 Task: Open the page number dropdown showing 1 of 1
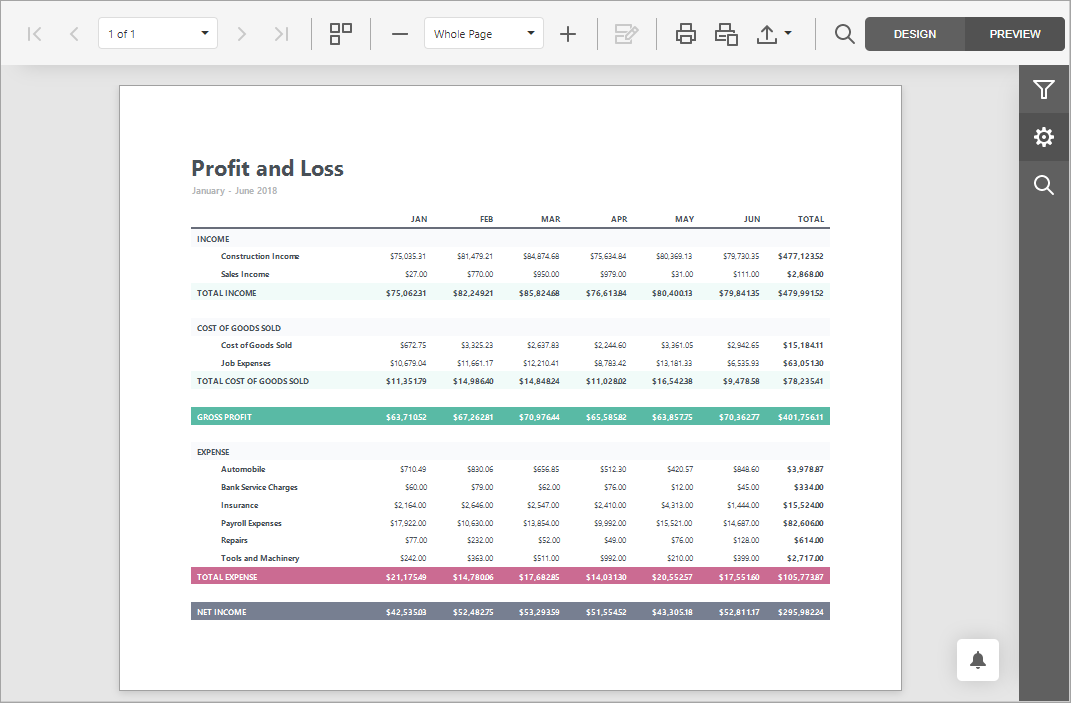(157, 33)
